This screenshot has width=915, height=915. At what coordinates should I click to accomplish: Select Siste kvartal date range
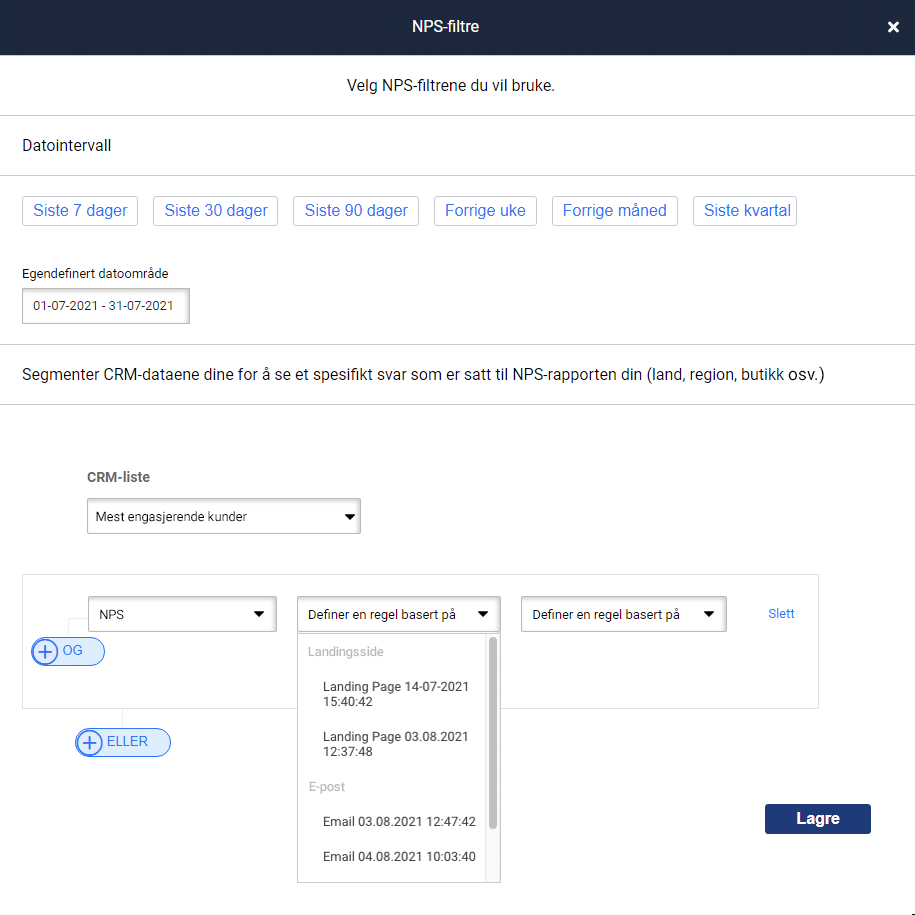[x=745, y=211]
